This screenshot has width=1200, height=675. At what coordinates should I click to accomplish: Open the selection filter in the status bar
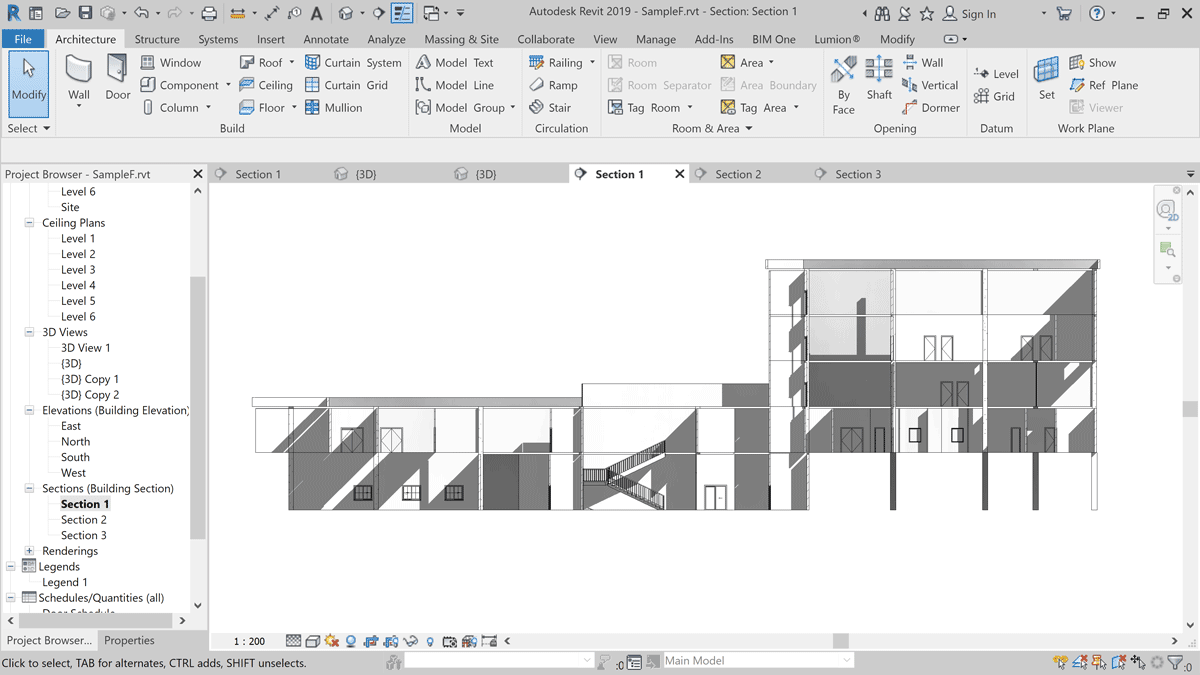coord(1175,661)
